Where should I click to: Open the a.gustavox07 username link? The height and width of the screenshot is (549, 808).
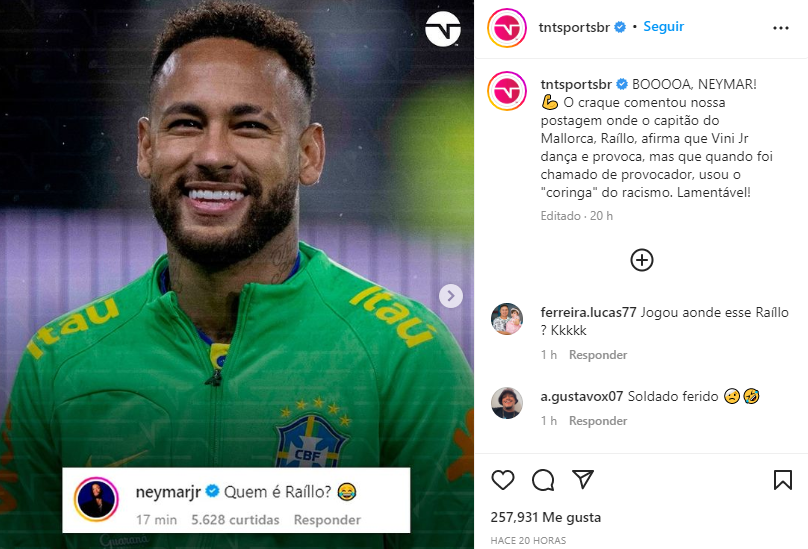(x=582, y=396)
